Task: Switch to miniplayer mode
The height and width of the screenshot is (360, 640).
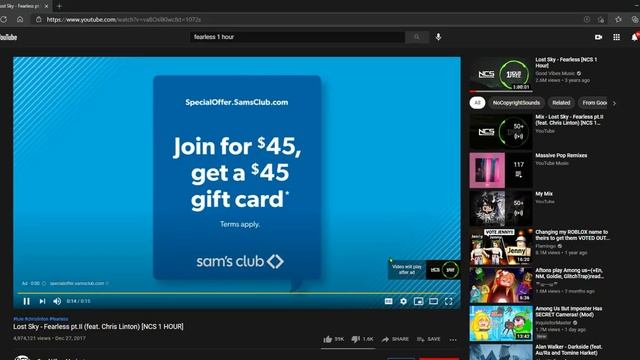Action: point(418,301)
